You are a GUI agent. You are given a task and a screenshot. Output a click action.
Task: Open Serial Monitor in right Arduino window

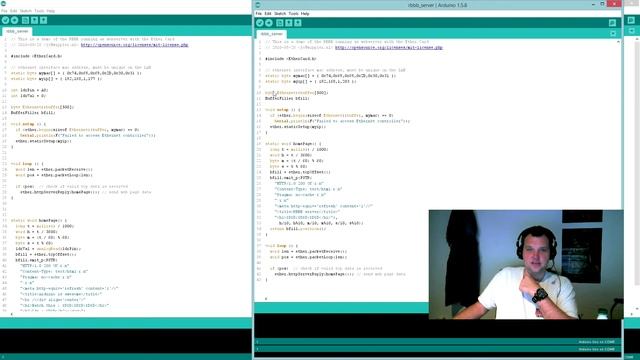[x=612, y=23]
